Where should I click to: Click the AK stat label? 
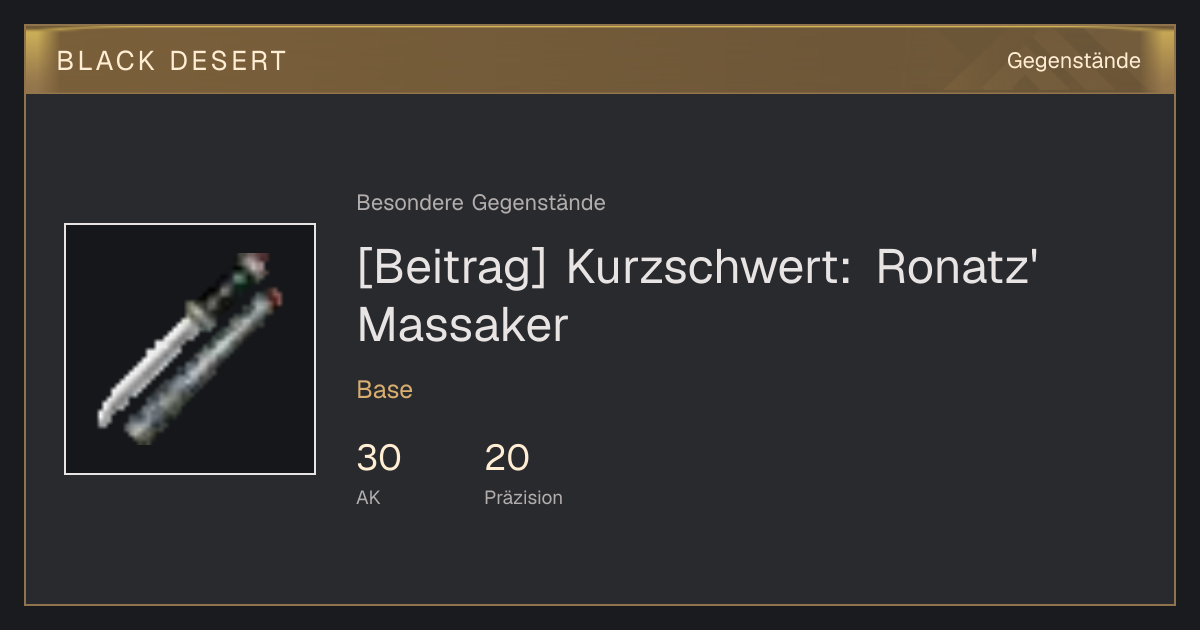pos(368,498)
